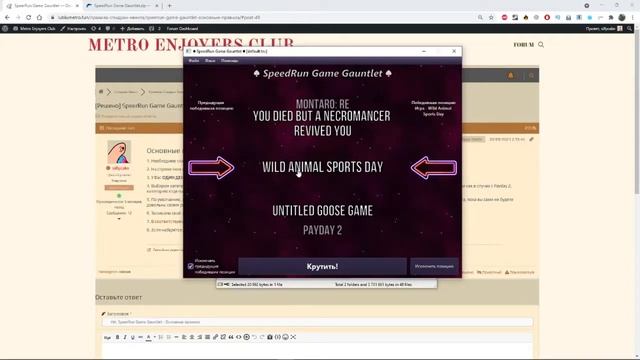This screenshot has width=640, height=360.
Task: Click undo in the reply editor
Action: [254, 337]
